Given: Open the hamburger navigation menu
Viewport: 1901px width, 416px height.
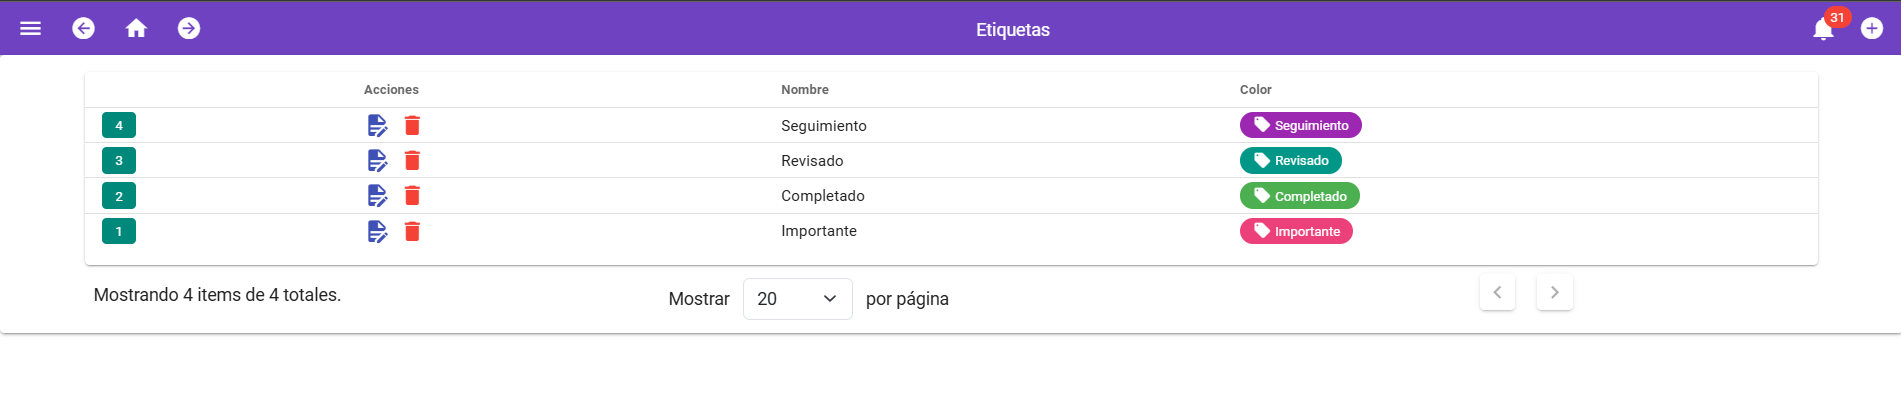Looking at the screenshot, I should (x=31, y=29).
